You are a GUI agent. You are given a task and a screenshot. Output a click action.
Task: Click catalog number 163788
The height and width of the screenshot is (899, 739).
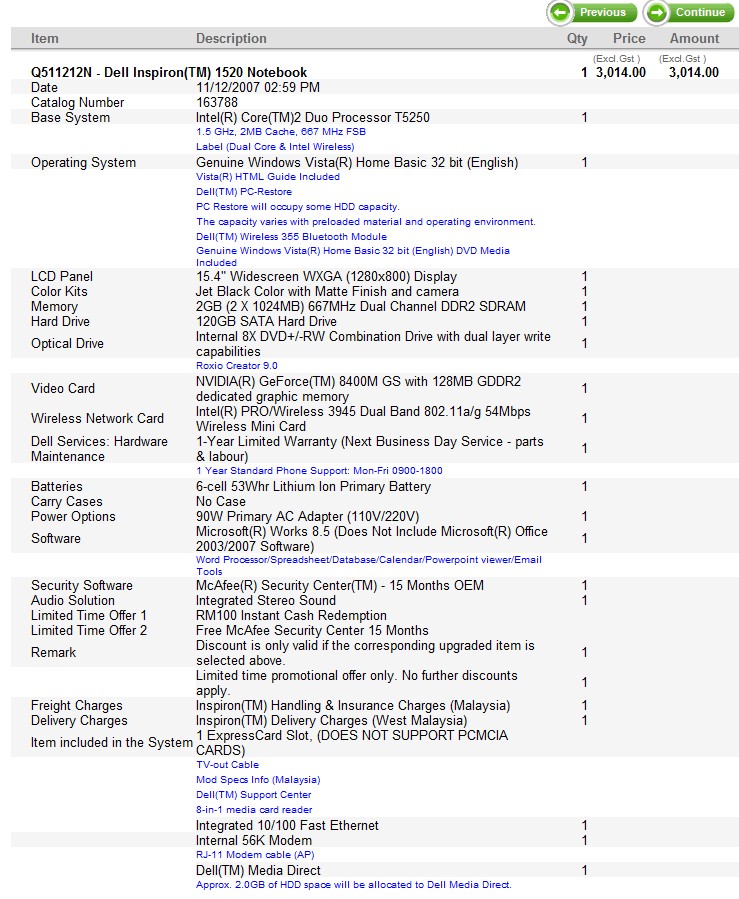[217, 102]
